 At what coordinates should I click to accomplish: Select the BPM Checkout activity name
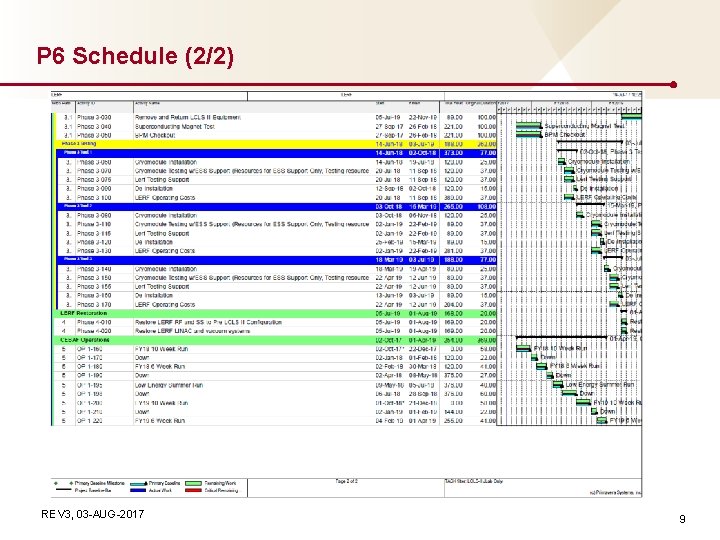[x=155, y=135]
